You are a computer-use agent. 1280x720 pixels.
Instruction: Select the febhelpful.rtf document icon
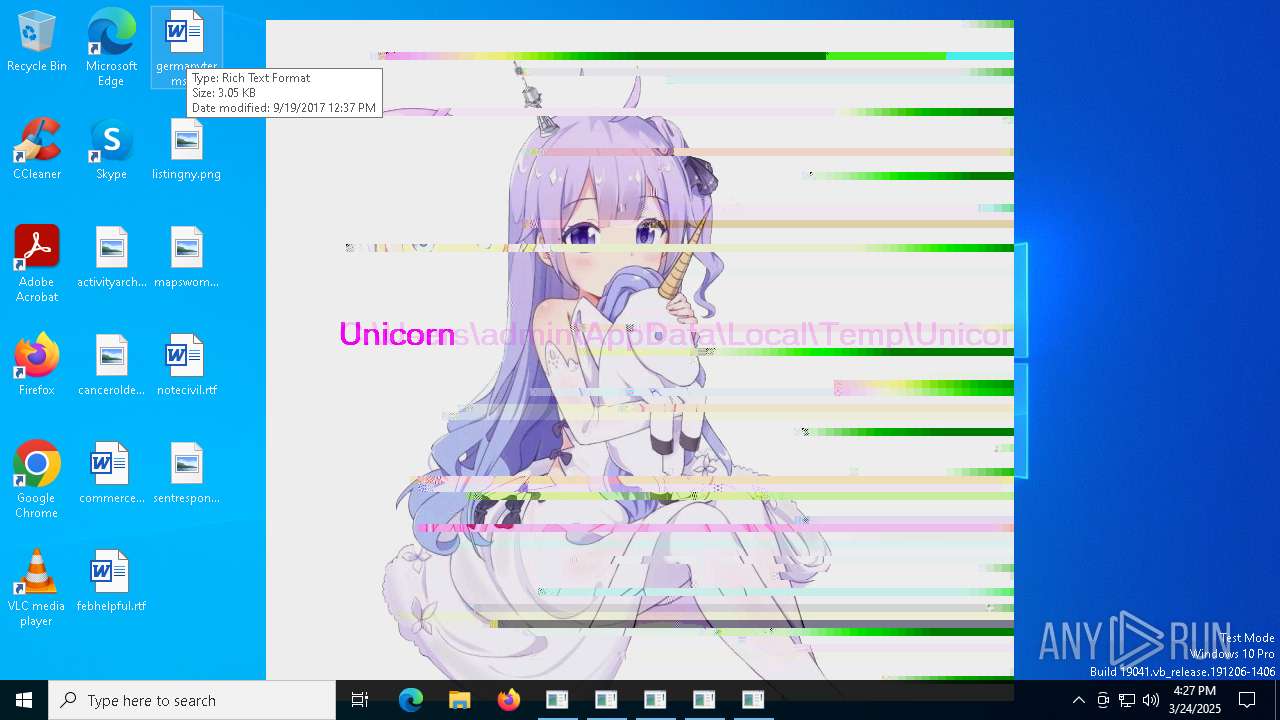111,582
